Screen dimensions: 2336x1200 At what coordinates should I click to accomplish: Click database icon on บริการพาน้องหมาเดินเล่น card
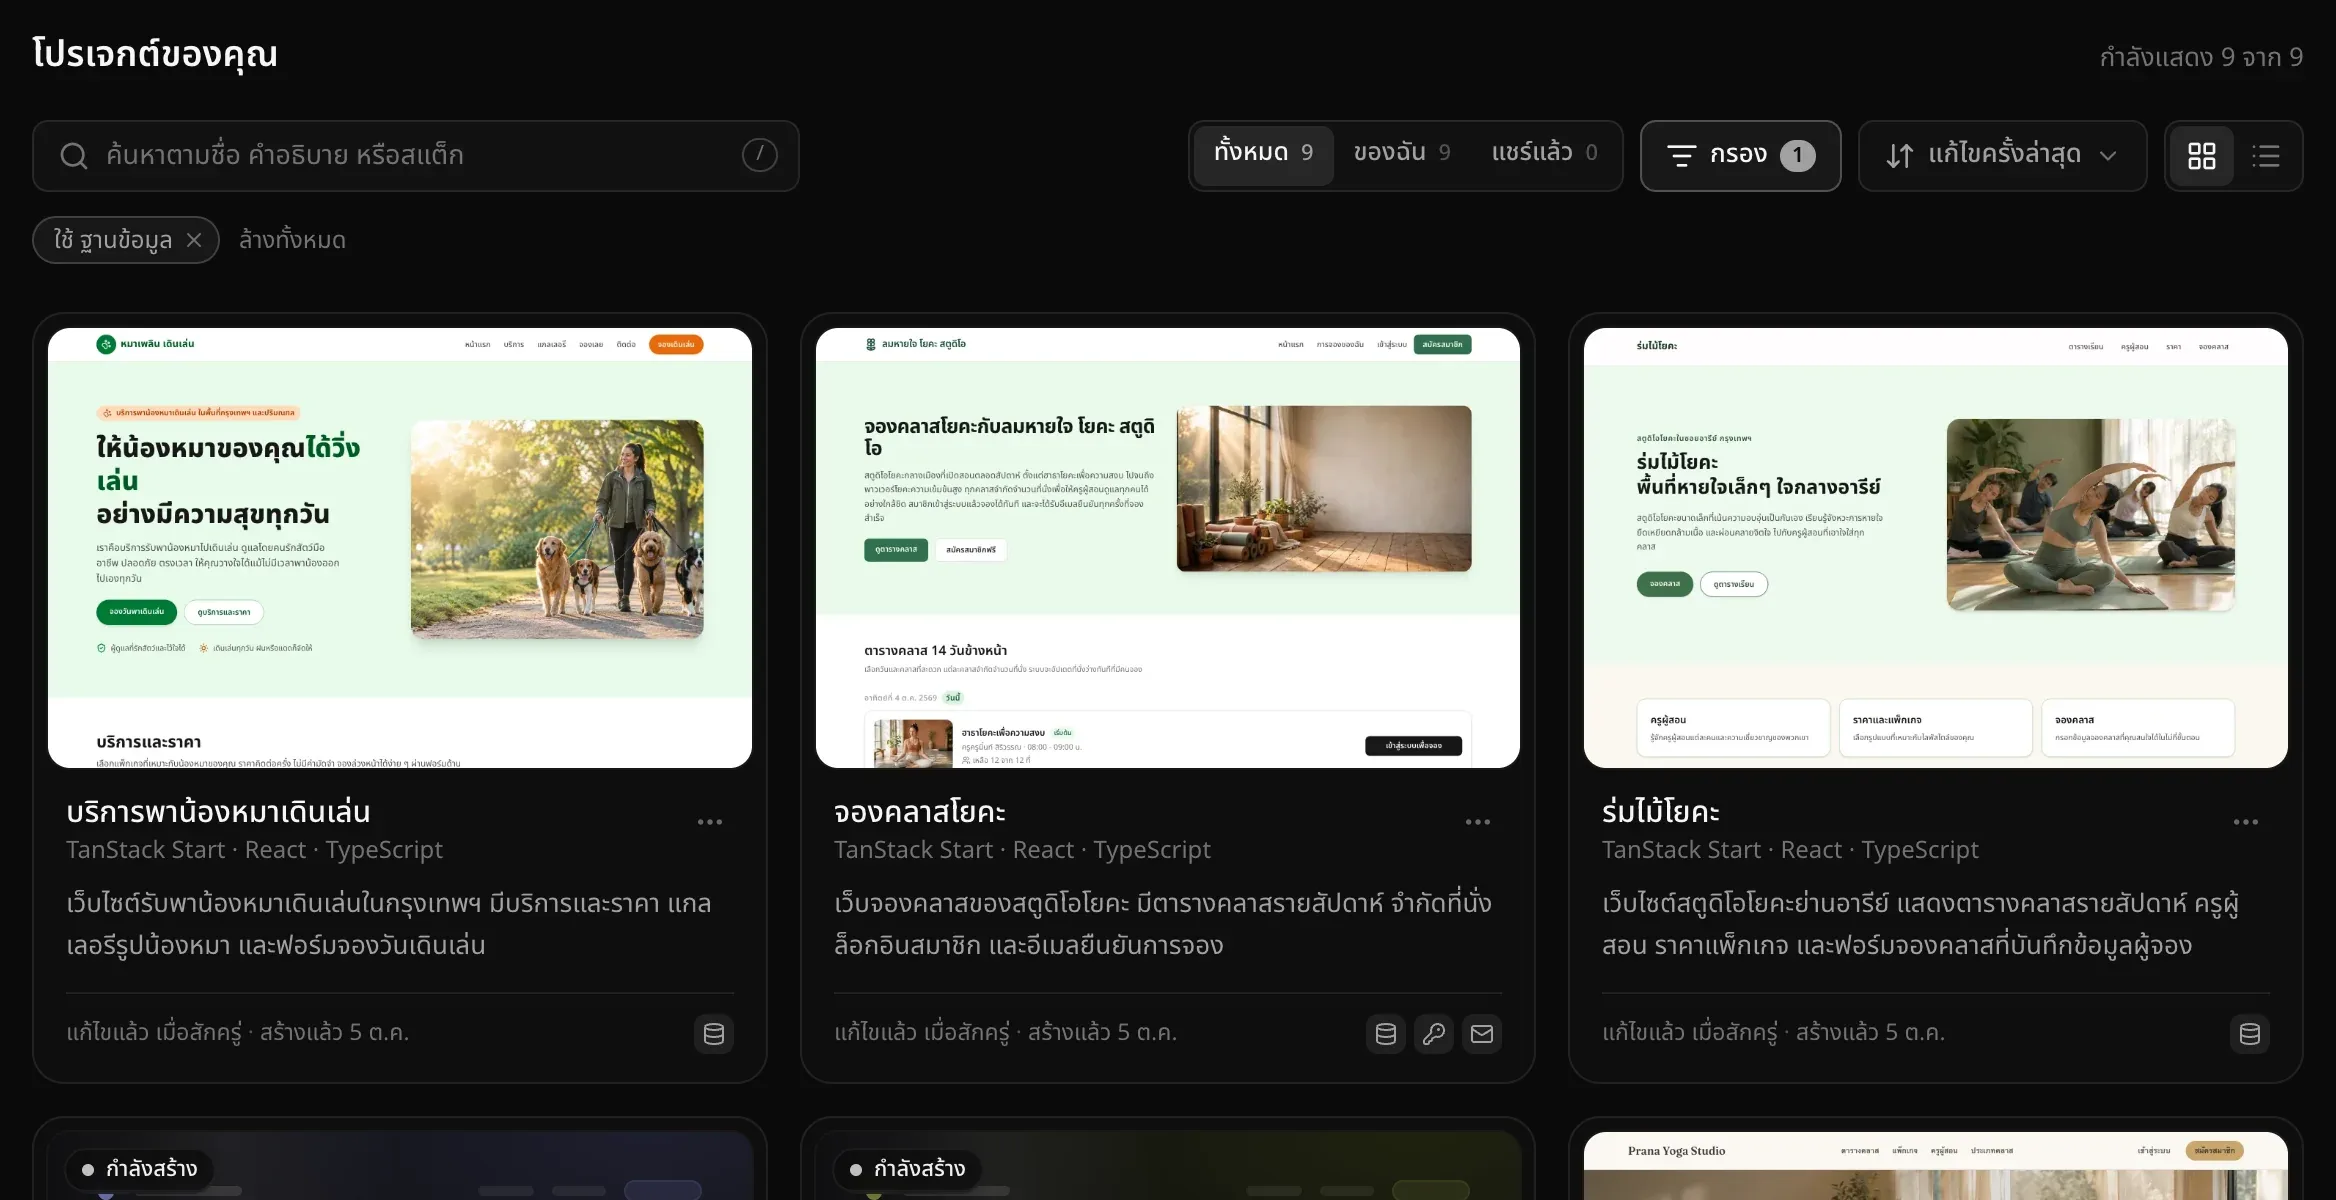pyautogui.click(x=714, y=1034)
